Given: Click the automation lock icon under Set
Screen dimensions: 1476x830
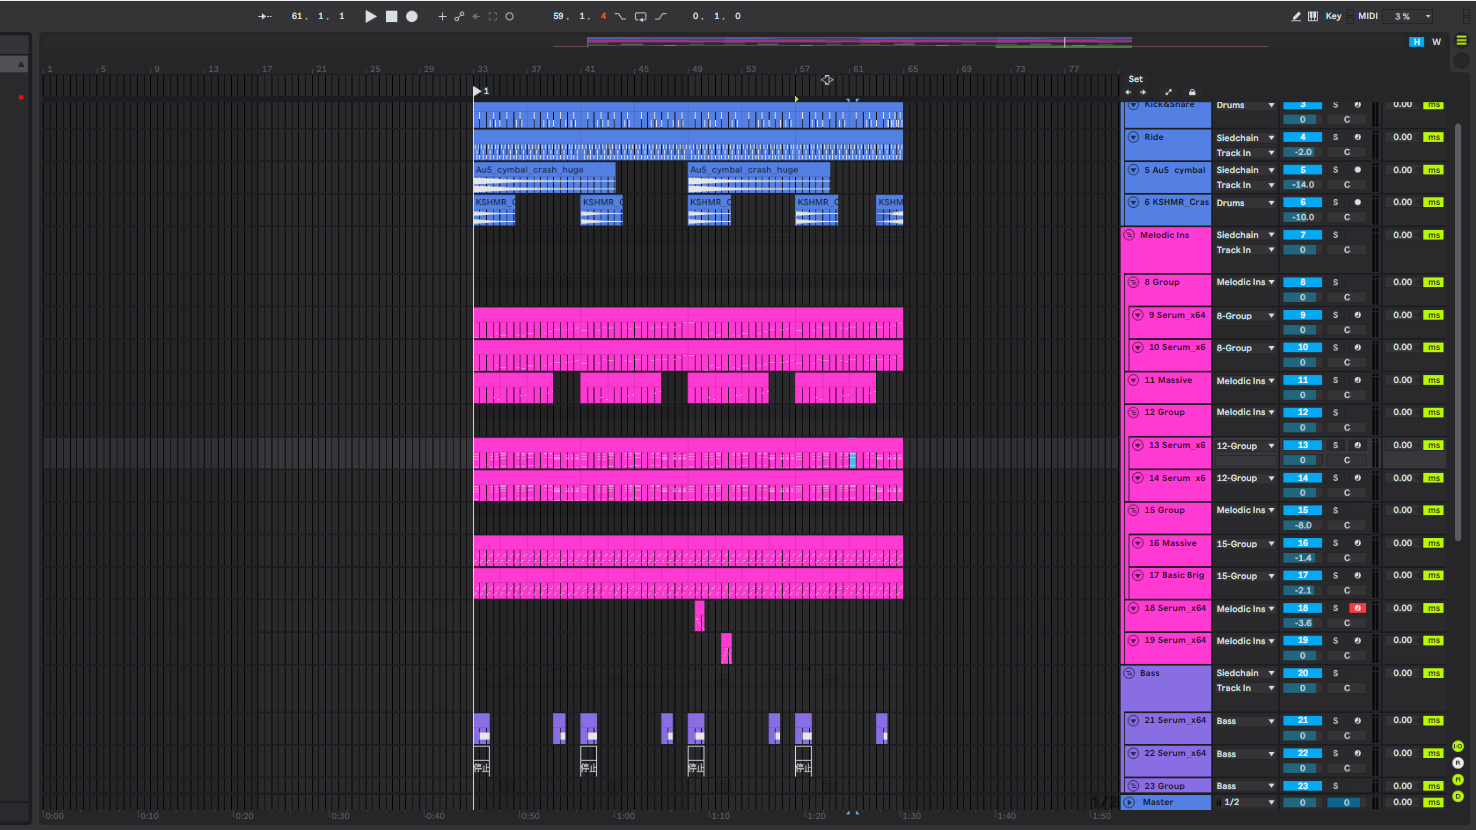Looking at the screenshot, I should click(x=1192, y=92).
